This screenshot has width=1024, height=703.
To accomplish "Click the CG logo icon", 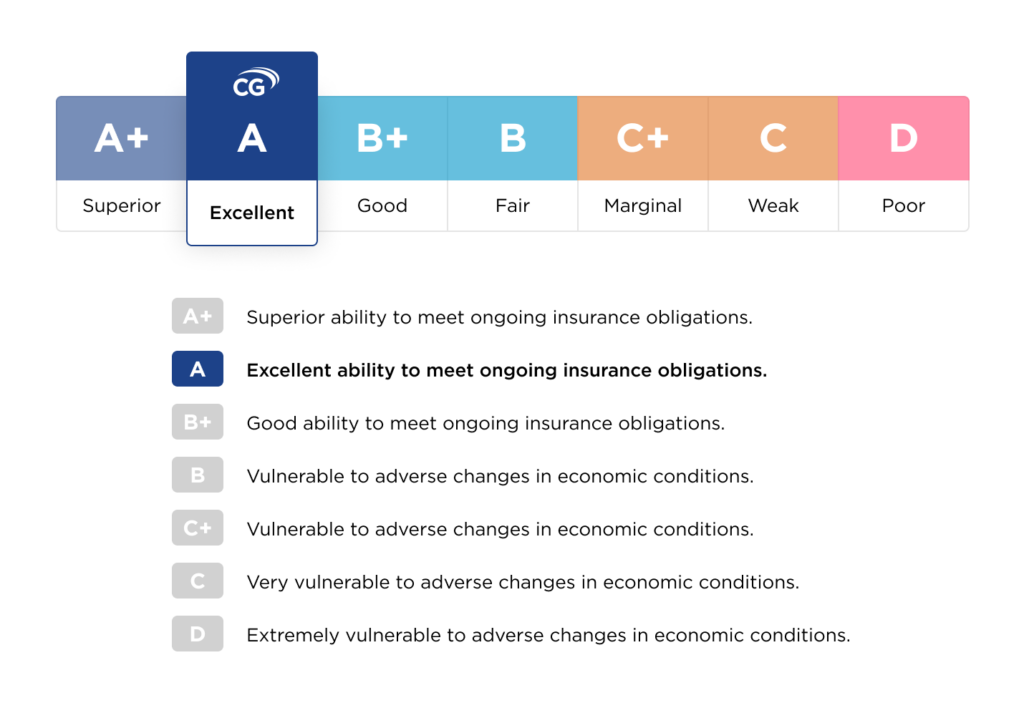I will click(255, 83).
